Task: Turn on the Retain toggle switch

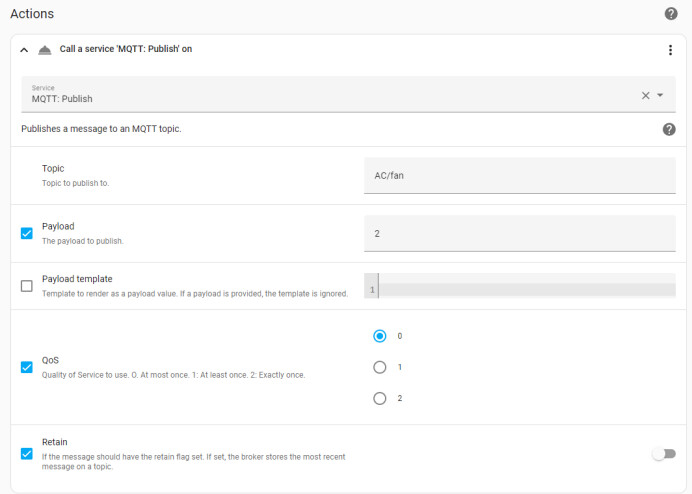Action: pos(664,454)
